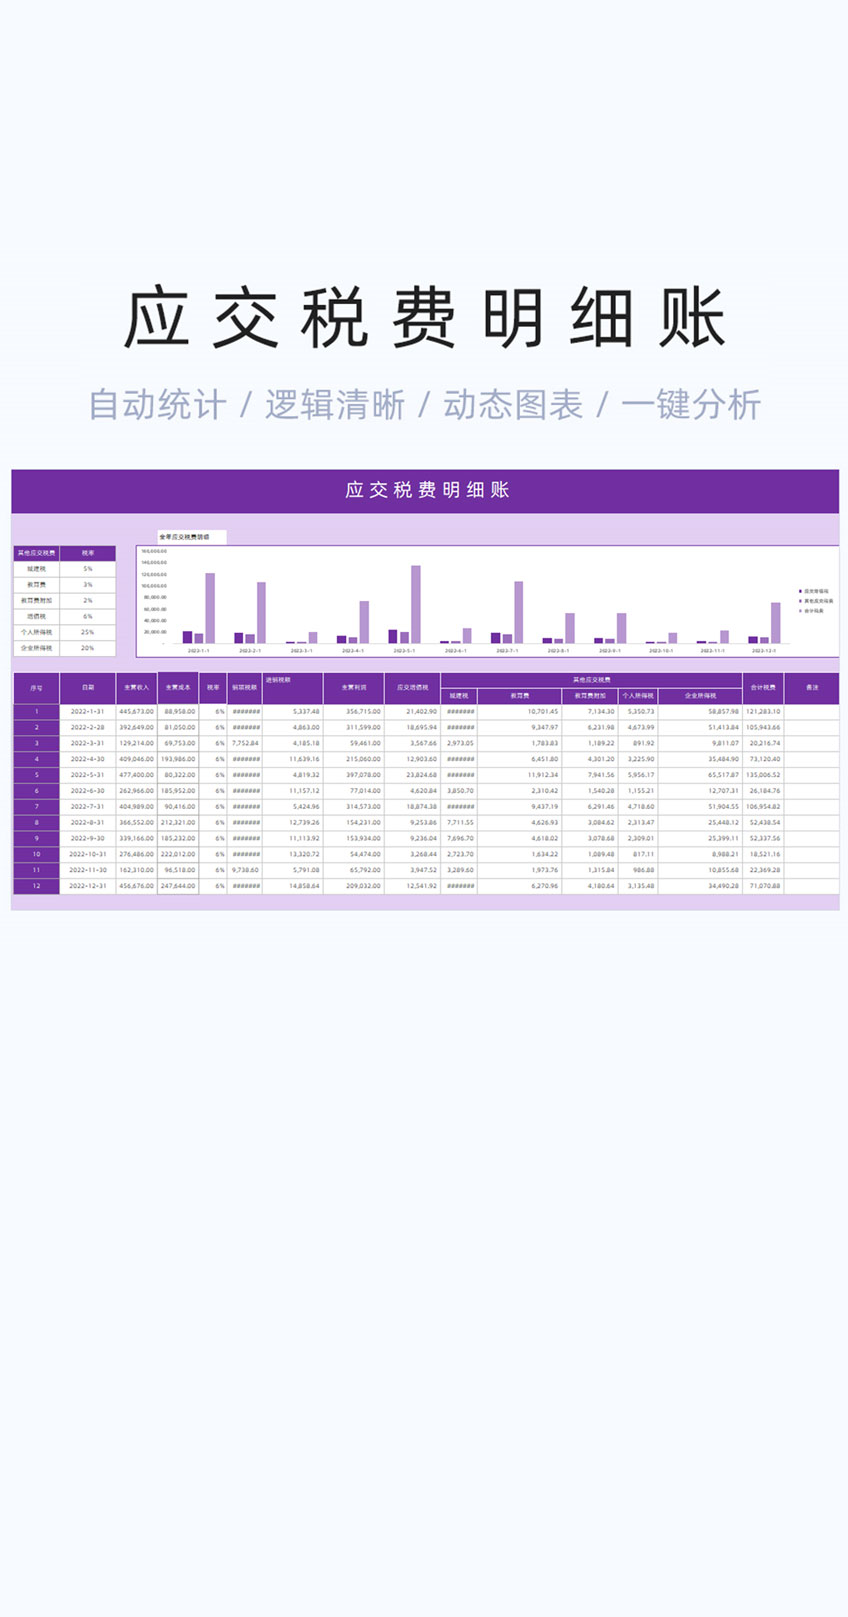This screenshot has height=1617, width=848.
Task: Click the 9,738.60 output tax cell
Action: click(245, 870)
